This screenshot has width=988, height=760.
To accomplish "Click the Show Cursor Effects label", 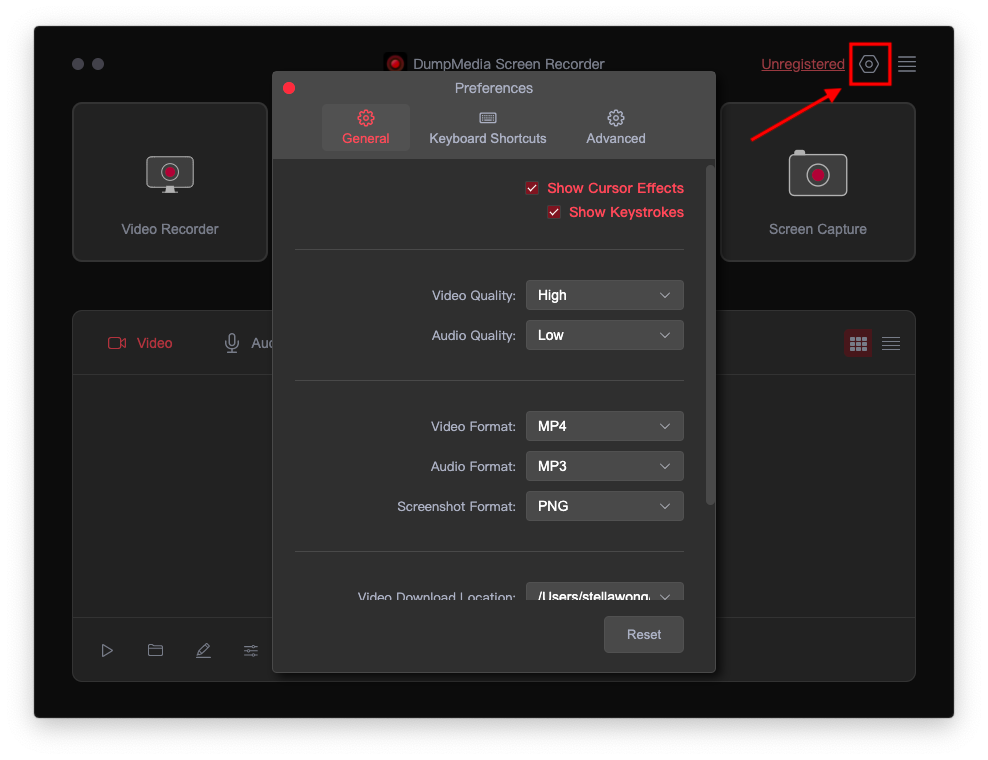I will (615, 188).
